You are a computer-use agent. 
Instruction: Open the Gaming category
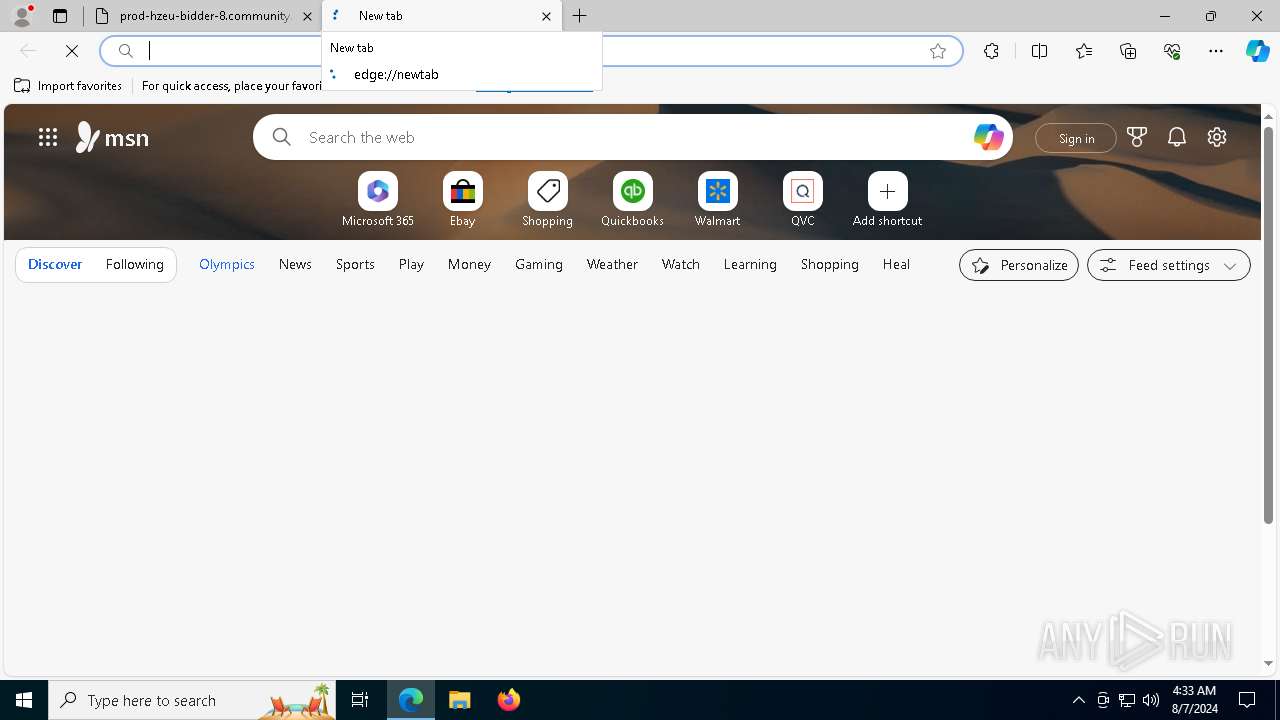539,265
